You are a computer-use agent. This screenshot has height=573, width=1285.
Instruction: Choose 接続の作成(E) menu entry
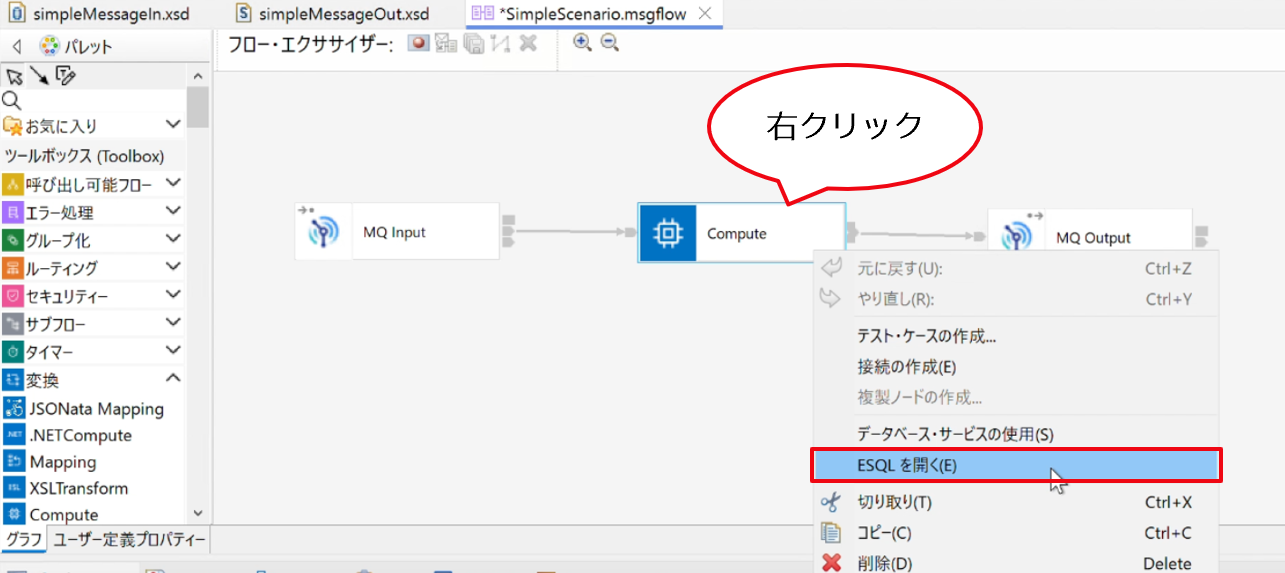(x=1018, y=367)
